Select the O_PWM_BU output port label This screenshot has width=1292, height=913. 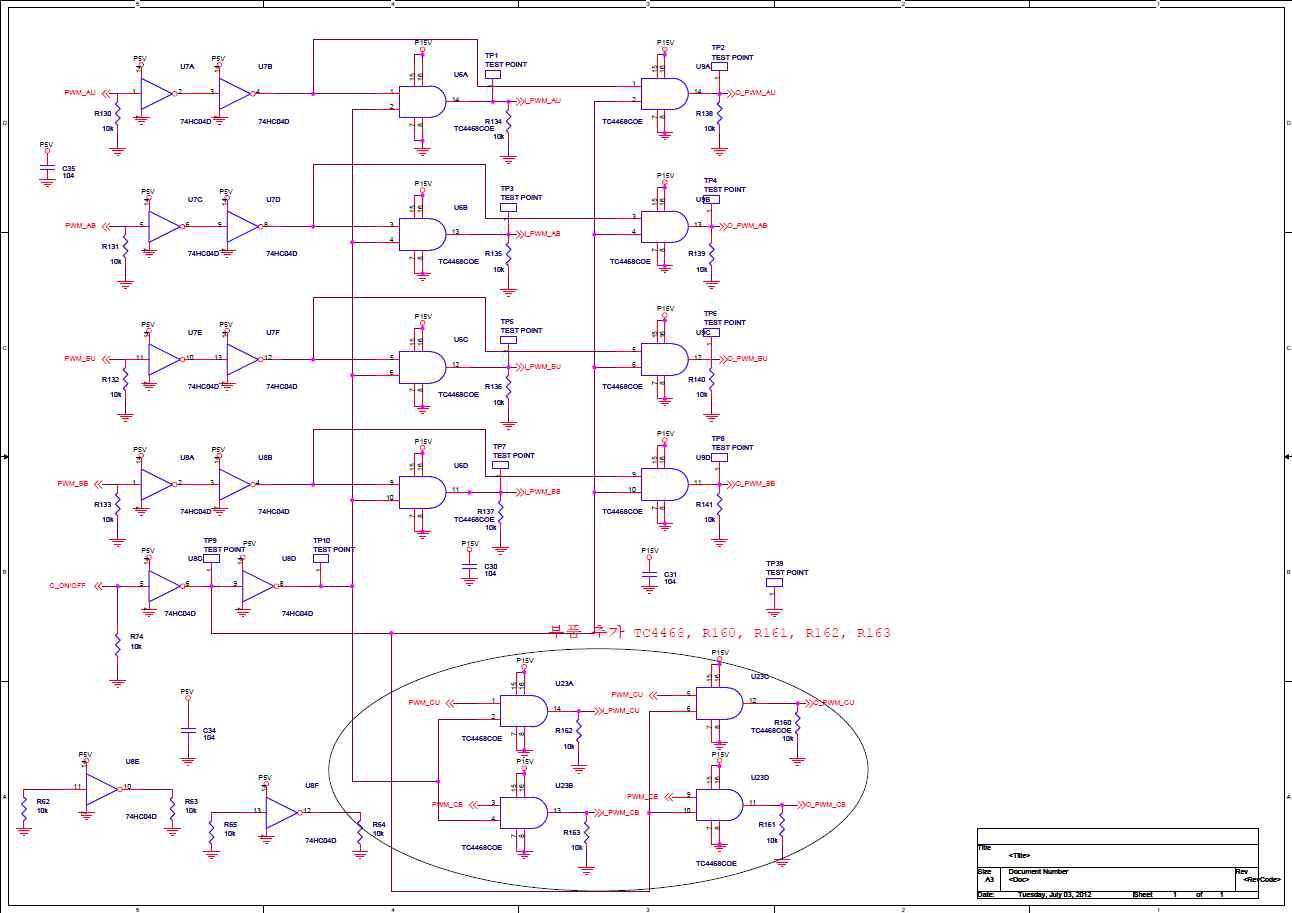tap(748, 359)
